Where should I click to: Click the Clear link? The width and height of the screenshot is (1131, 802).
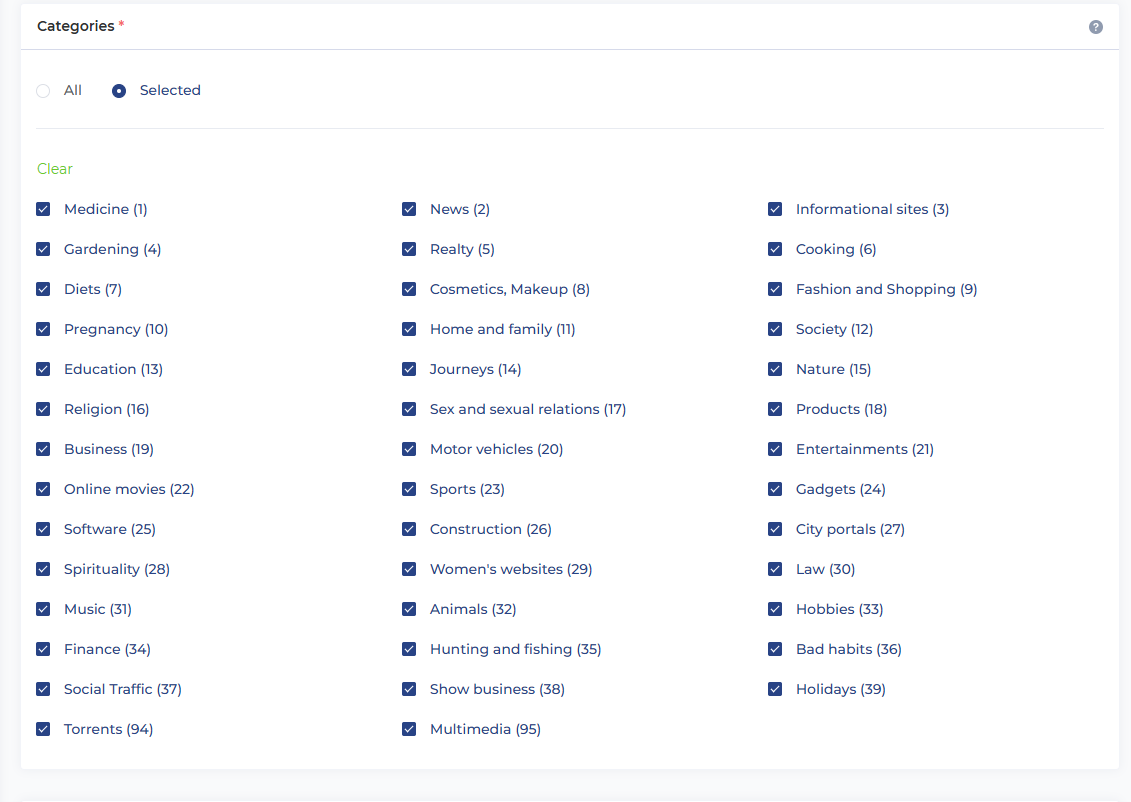(x=55, y=169)
